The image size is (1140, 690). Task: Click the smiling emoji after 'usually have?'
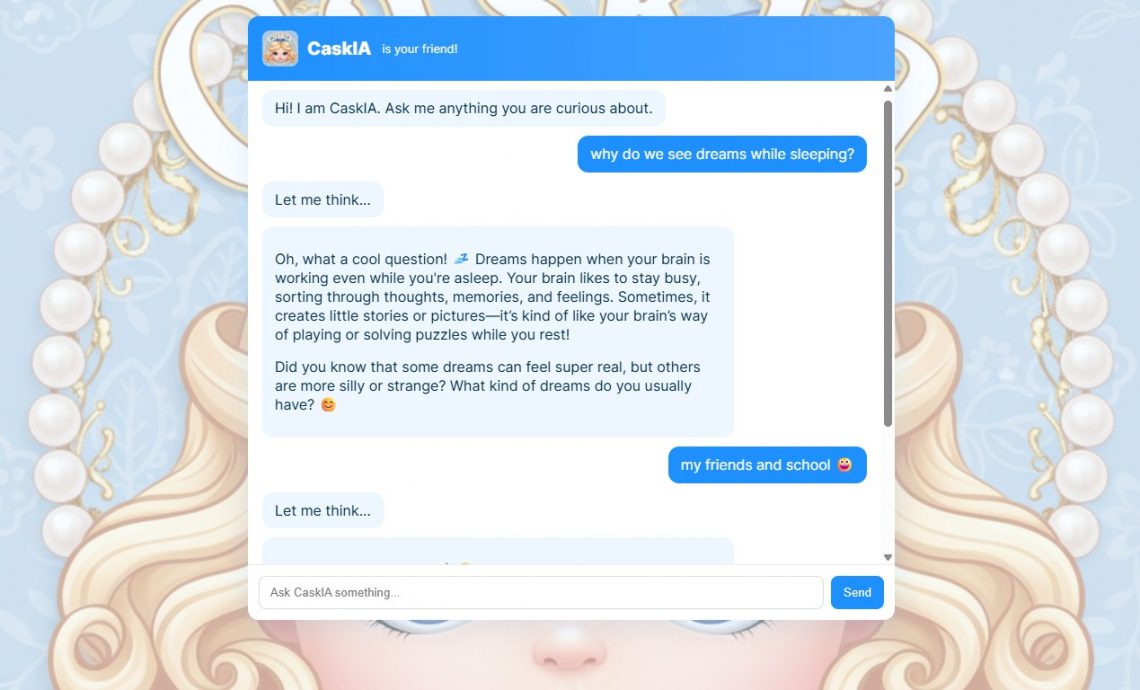coord(329,404)
